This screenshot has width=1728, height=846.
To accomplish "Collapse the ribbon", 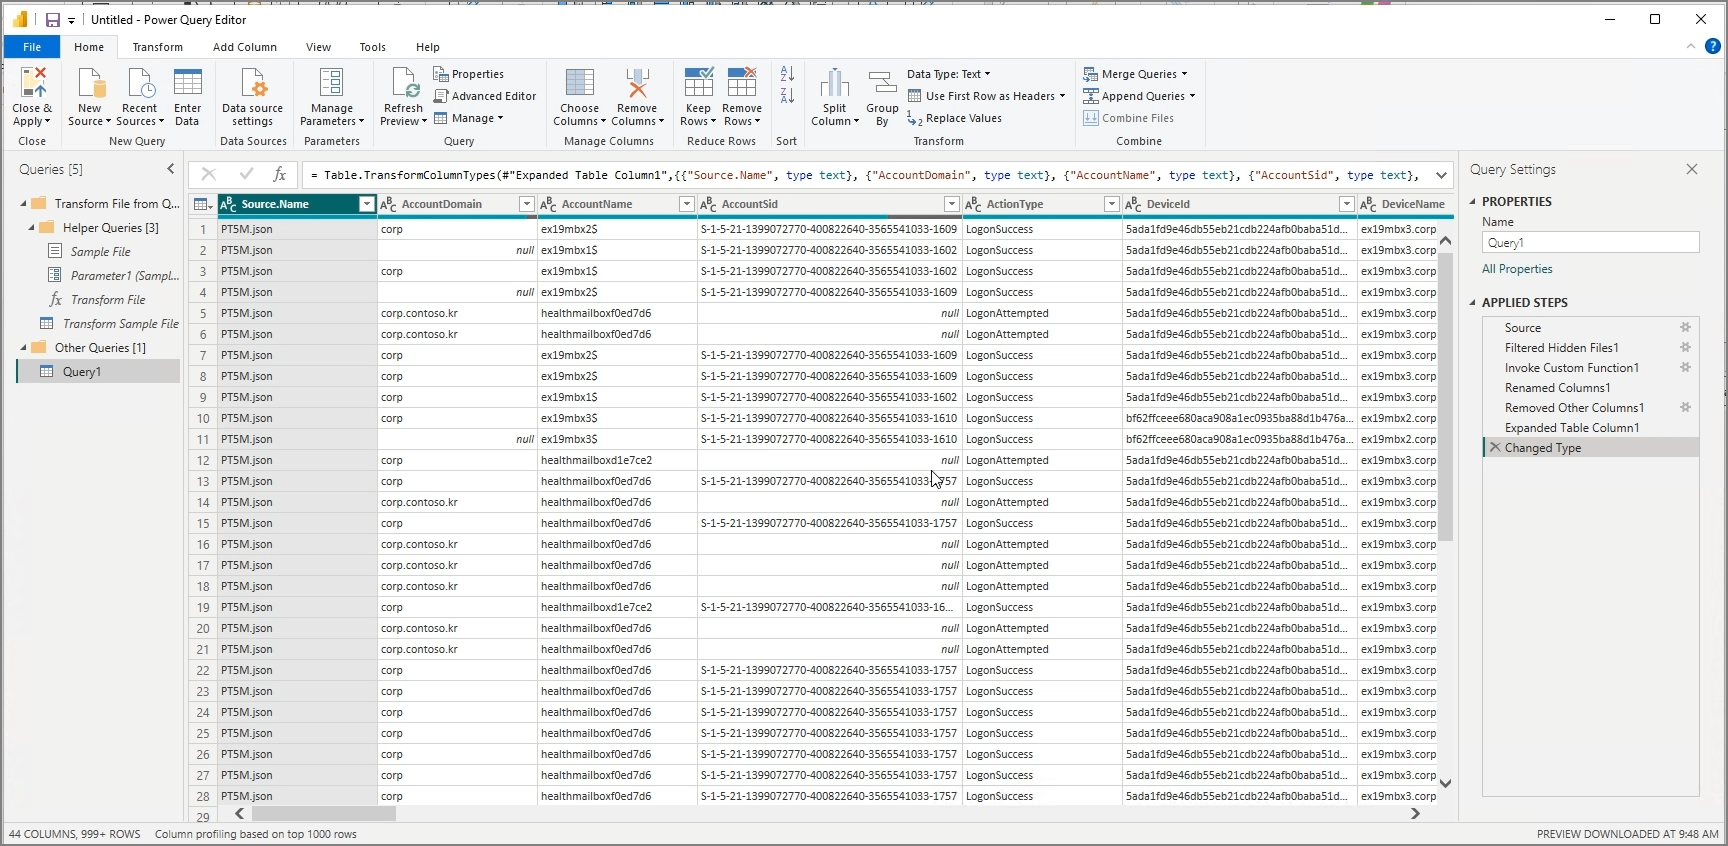I will click(1691, 46).
